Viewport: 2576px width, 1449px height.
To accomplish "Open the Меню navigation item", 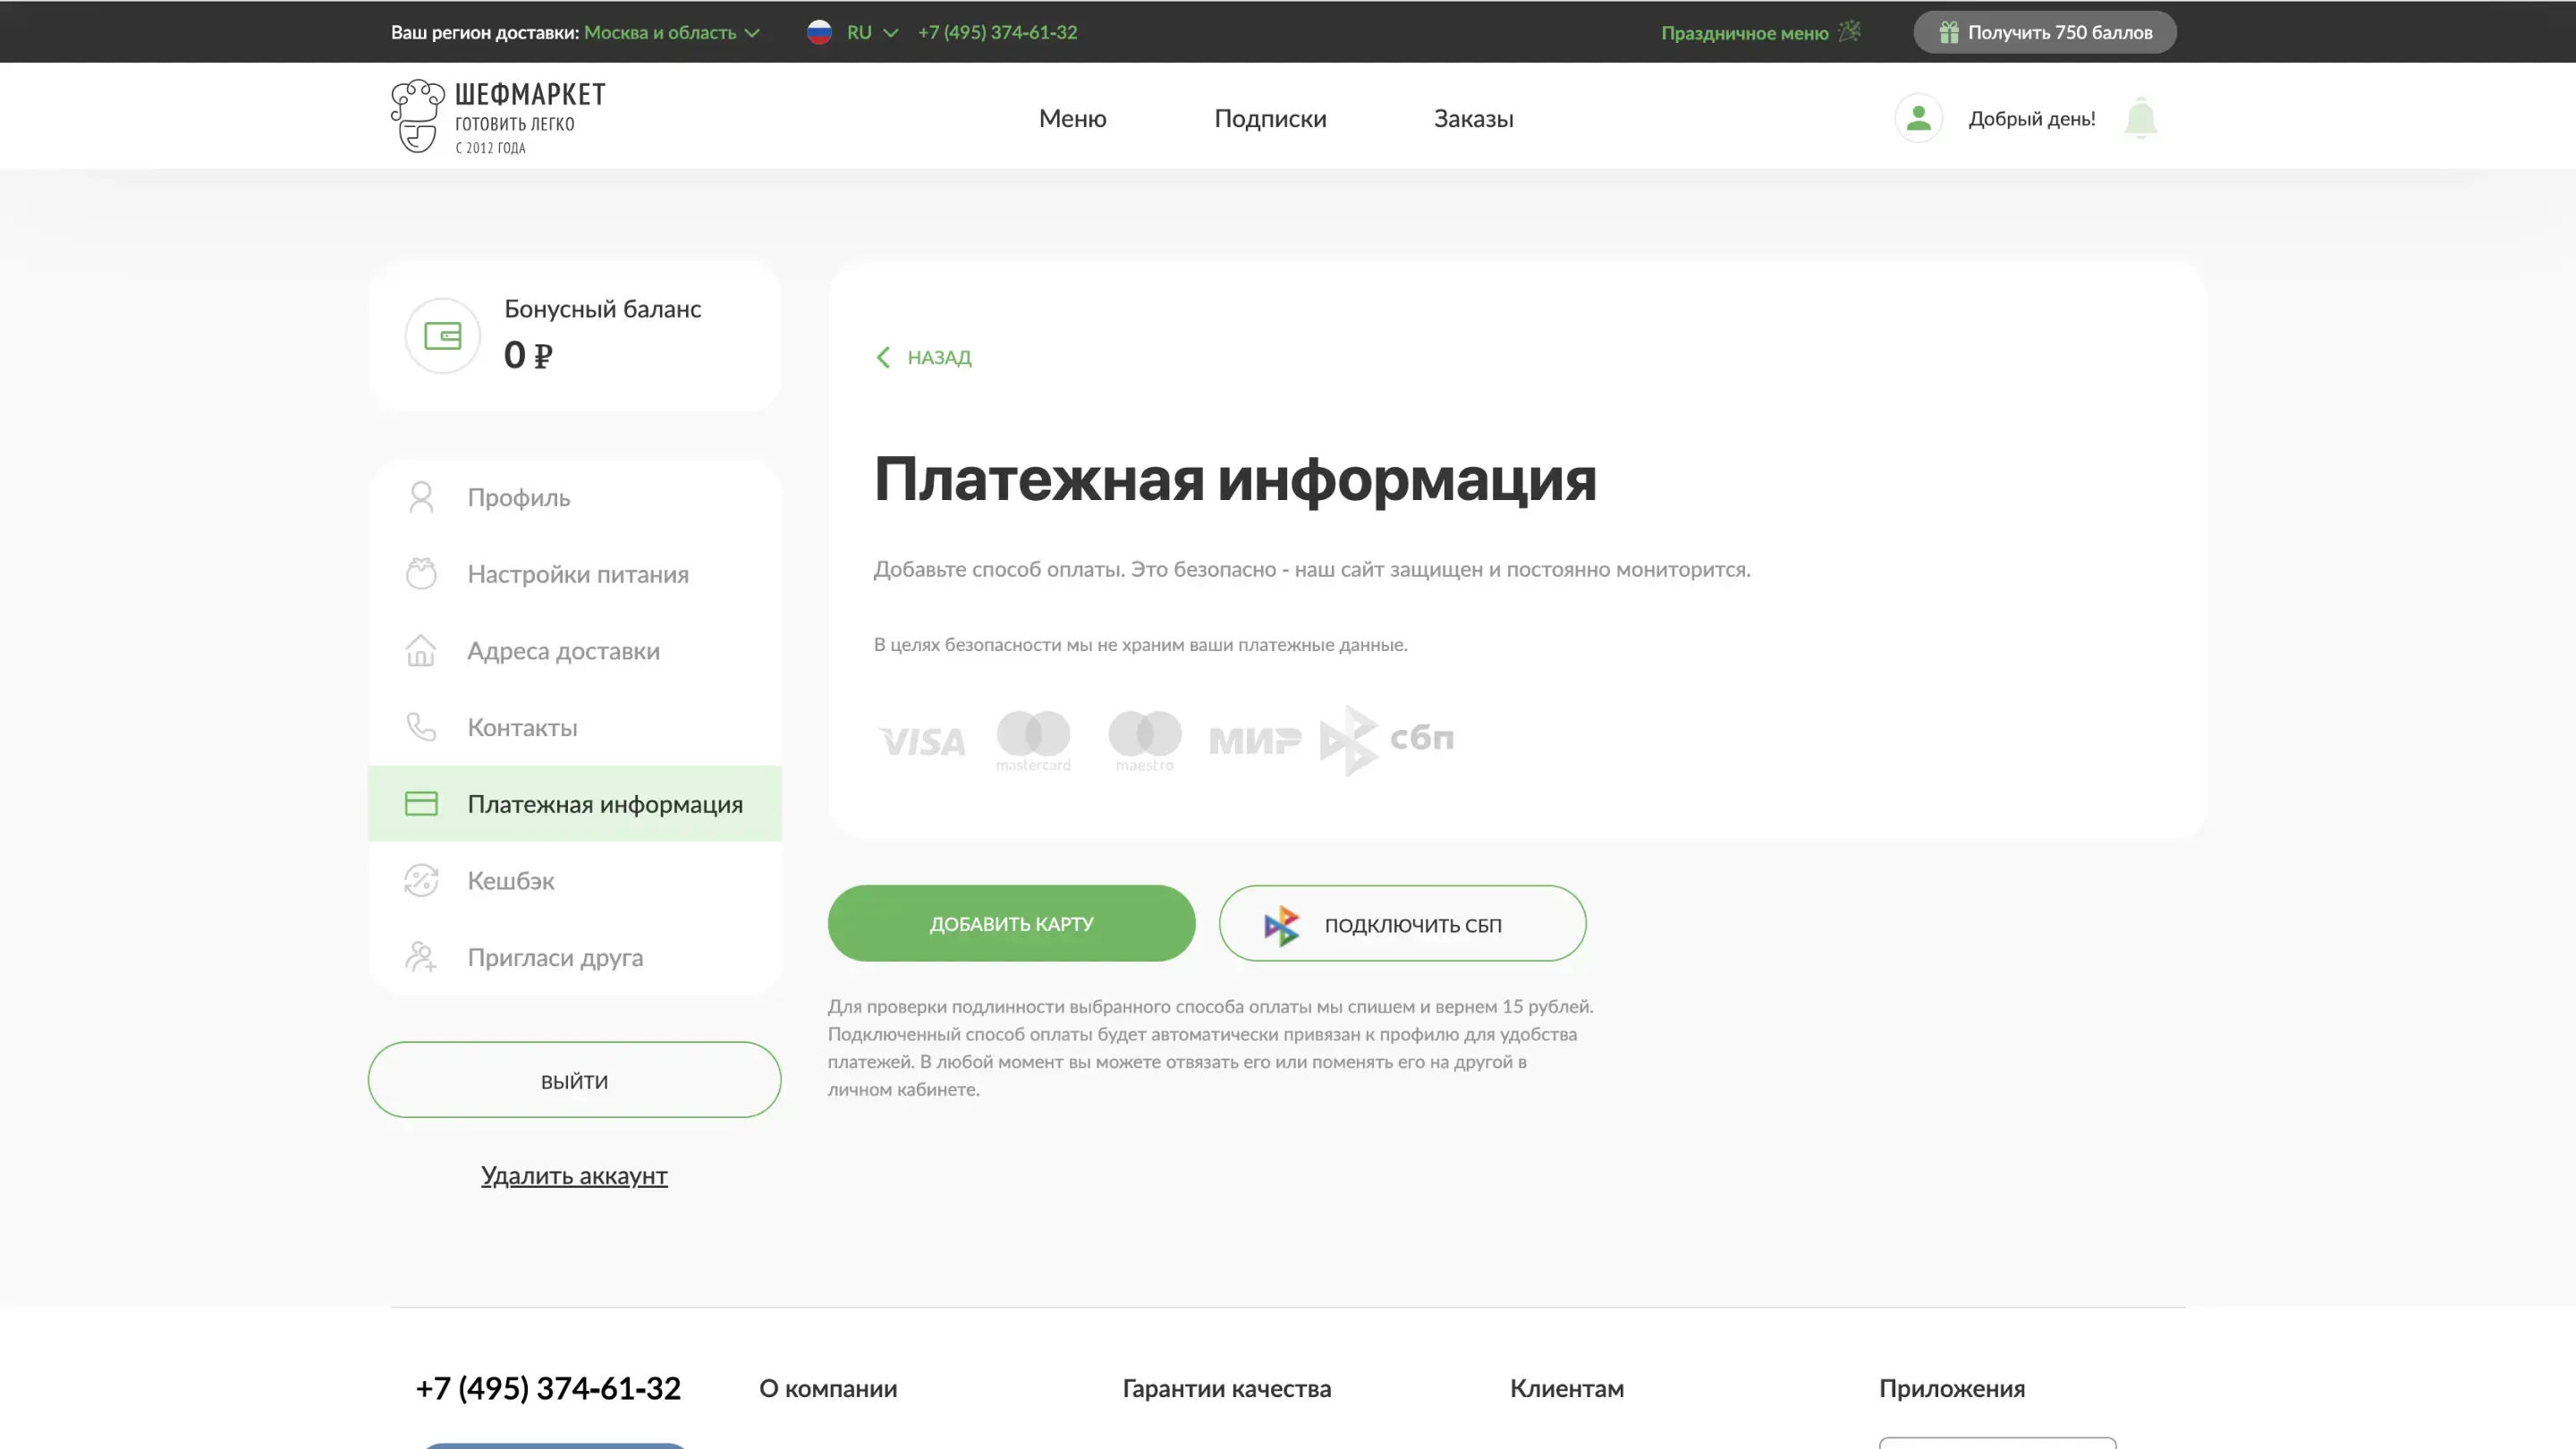I will 1072,118.
